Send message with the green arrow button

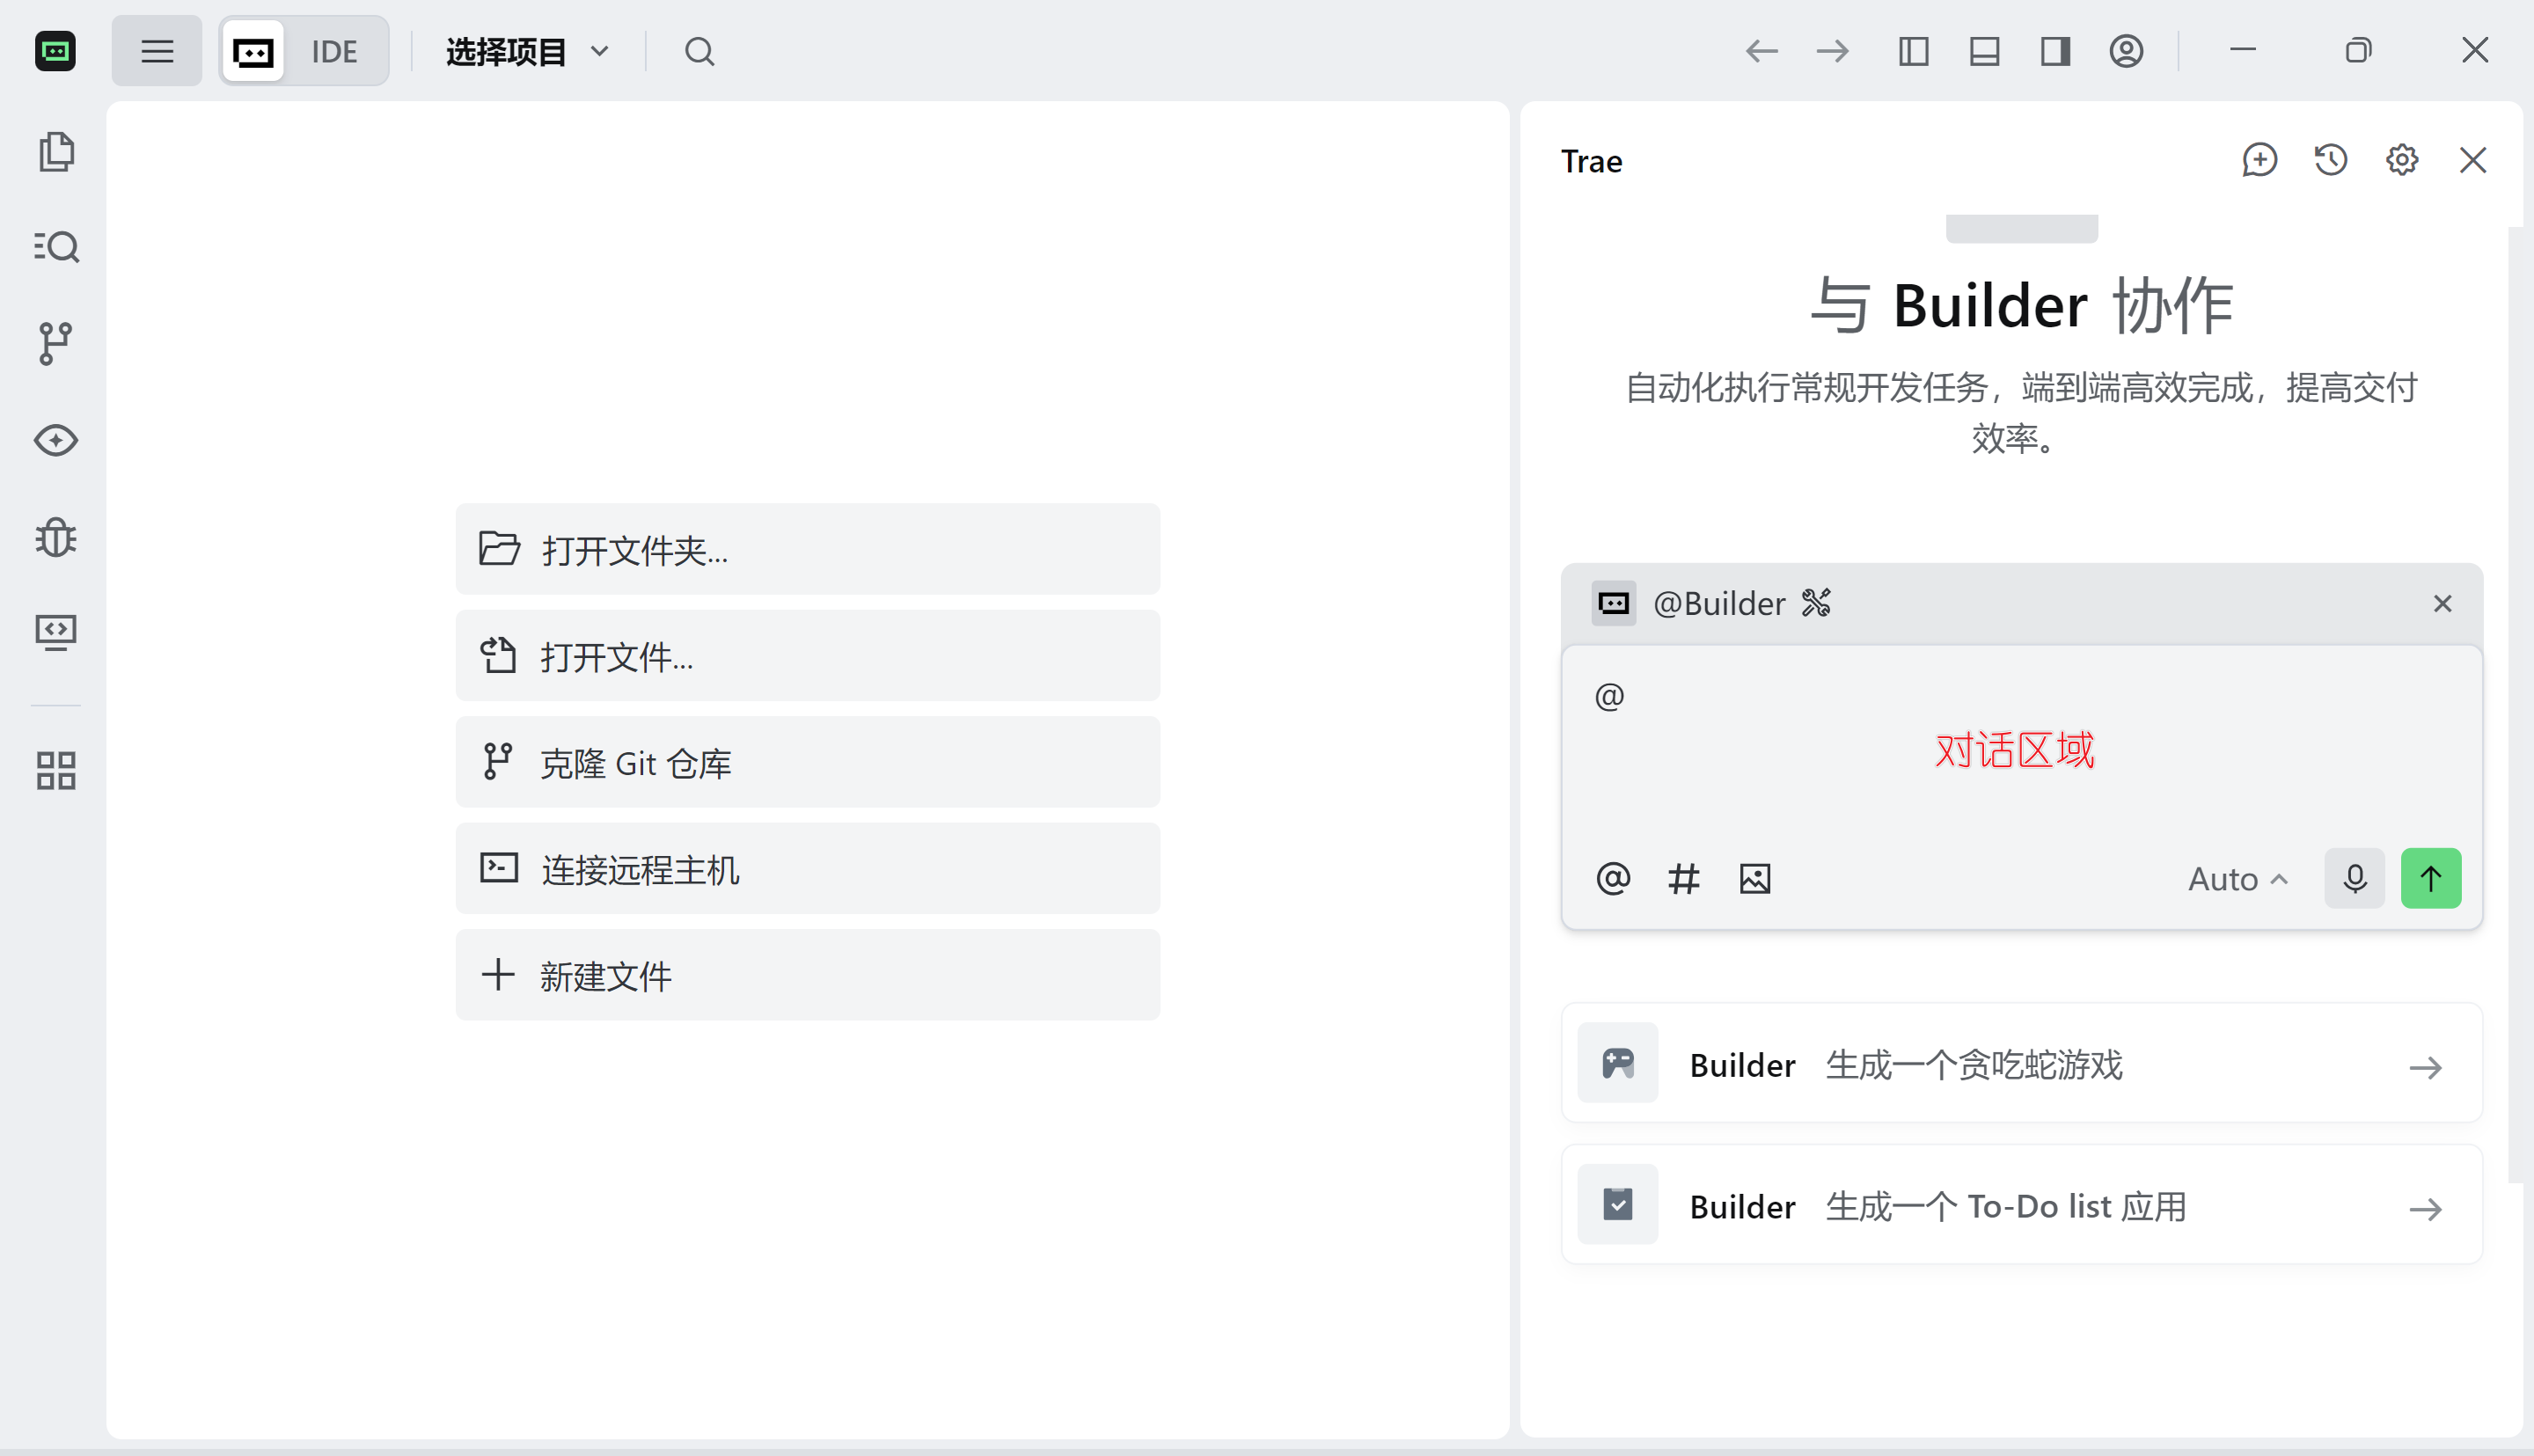tap(2431, 879)
